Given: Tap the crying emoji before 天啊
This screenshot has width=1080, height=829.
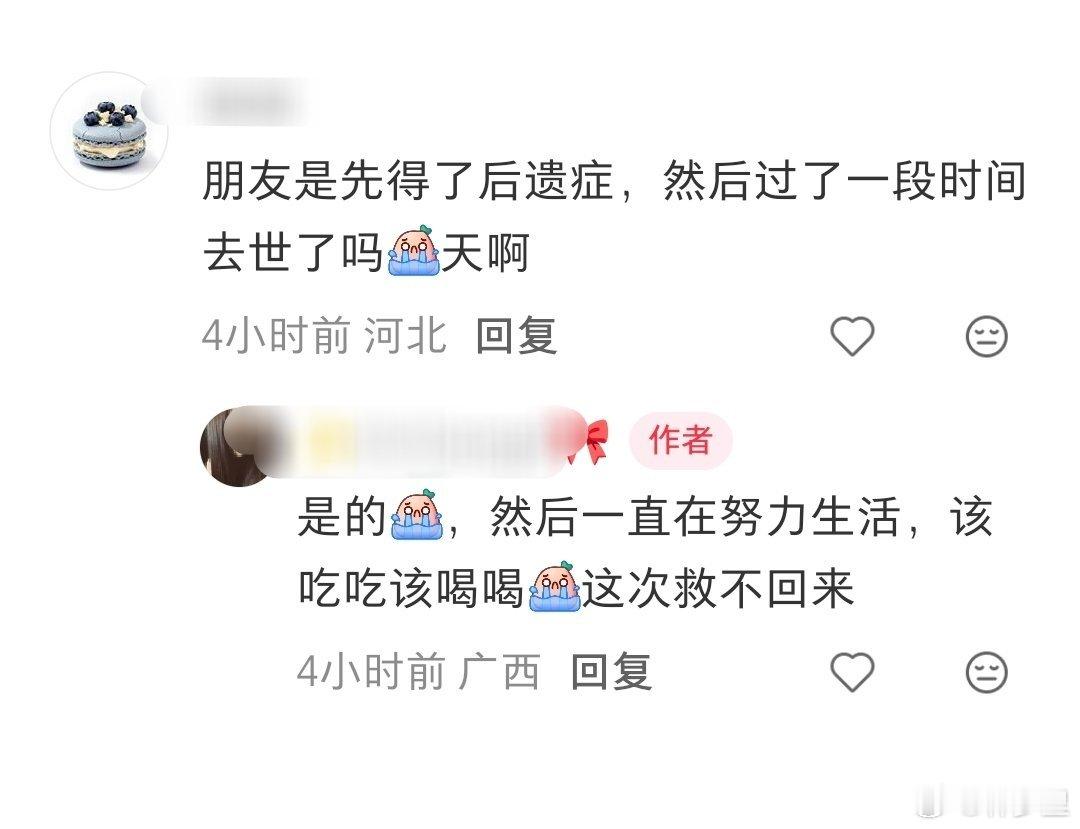Looking at the screenshot, I should pyautogui.click(x=413, y=251).
